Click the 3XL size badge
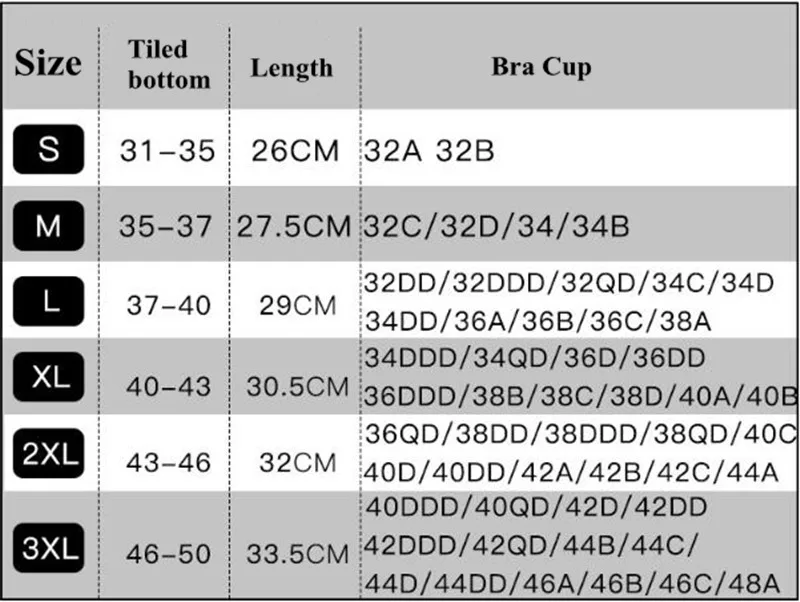The height and width of the screenshot is (602, 800). coord(48,548)
